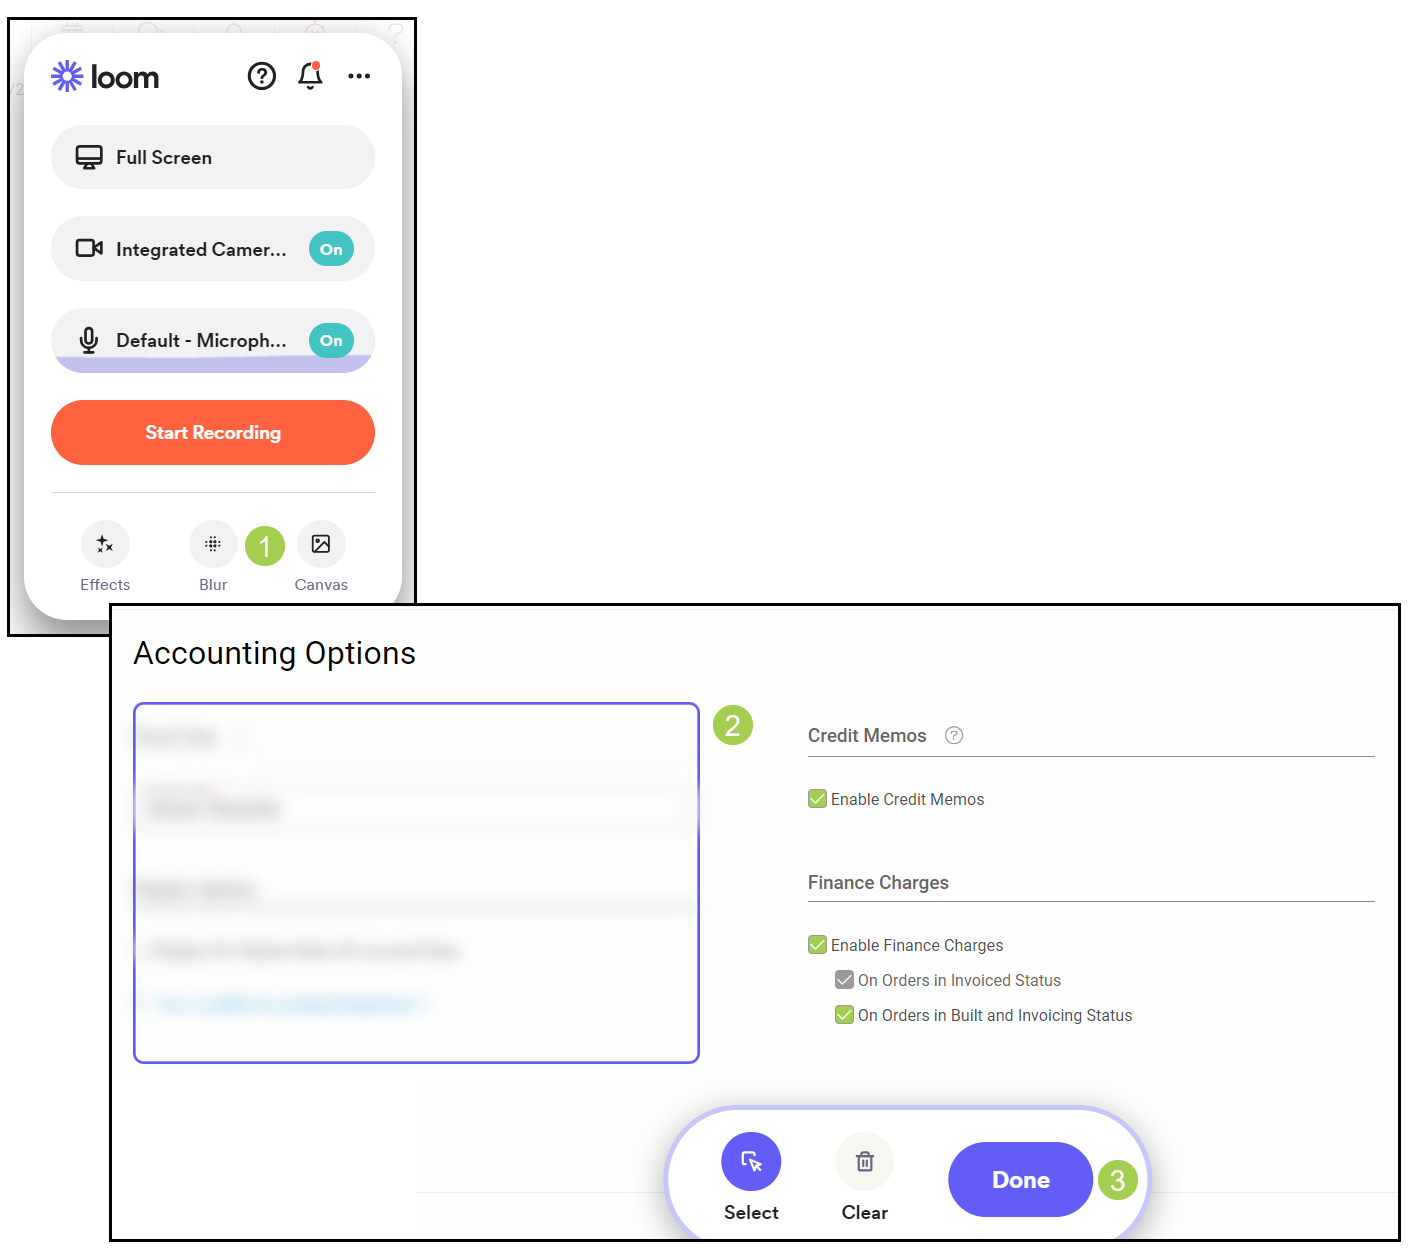Open the Loom help question mark icon
The width and height of the screenshot is (1410, 1257).
[x=262, y=76]
